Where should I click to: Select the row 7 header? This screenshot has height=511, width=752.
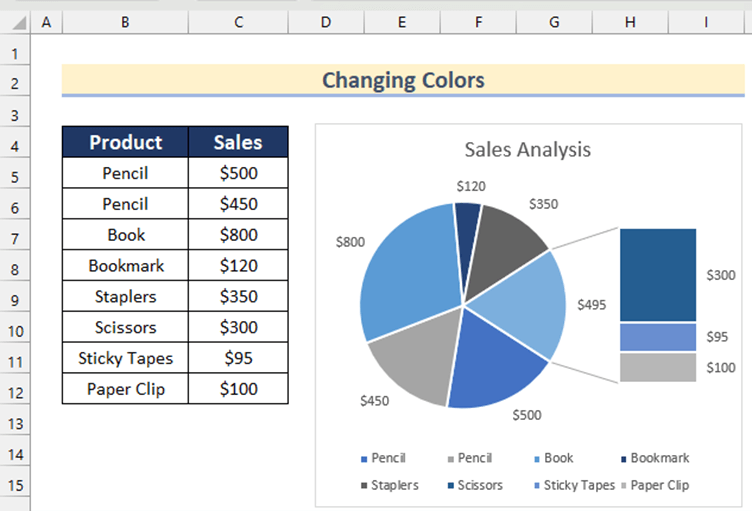(15, 236)
